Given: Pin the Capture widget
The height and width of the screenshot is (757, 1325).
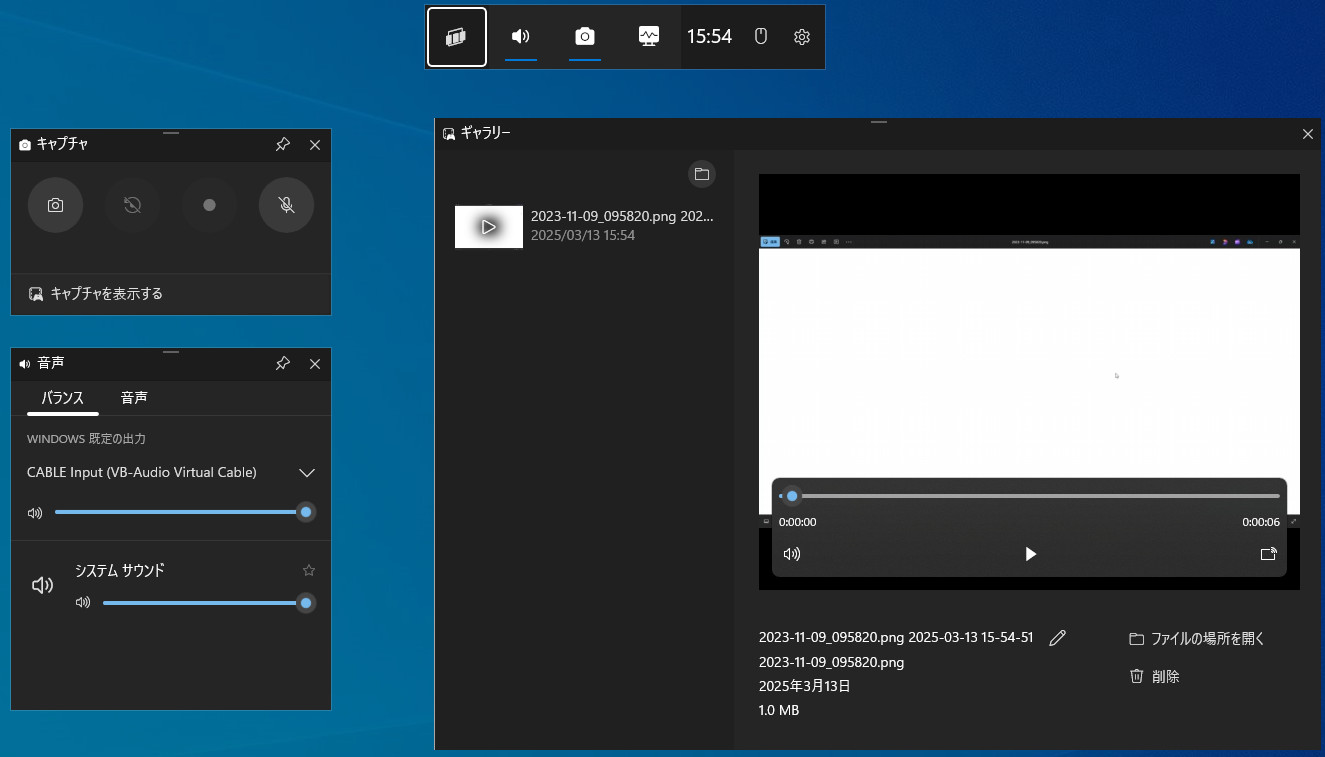Looking at the screenshot, I should tap(283, 145).
